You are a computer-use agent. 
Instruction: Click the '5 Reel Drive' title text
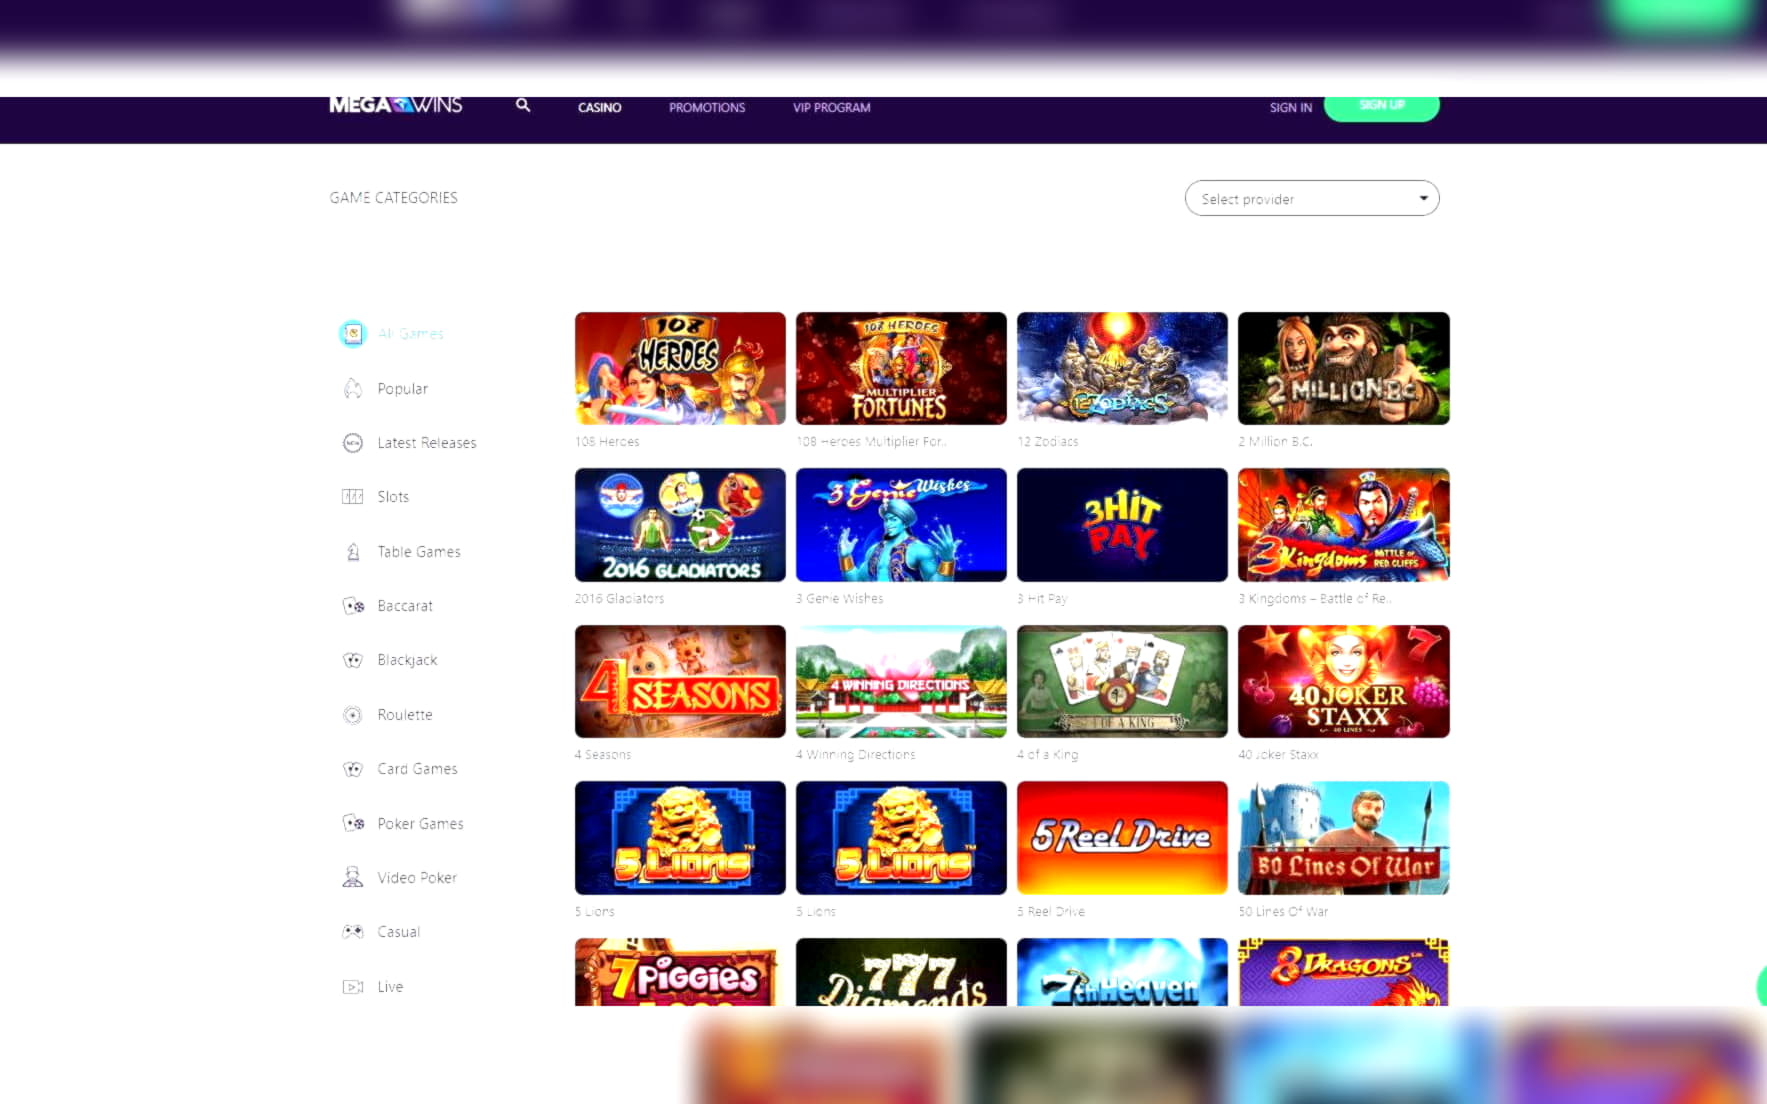coord(1051,912)
